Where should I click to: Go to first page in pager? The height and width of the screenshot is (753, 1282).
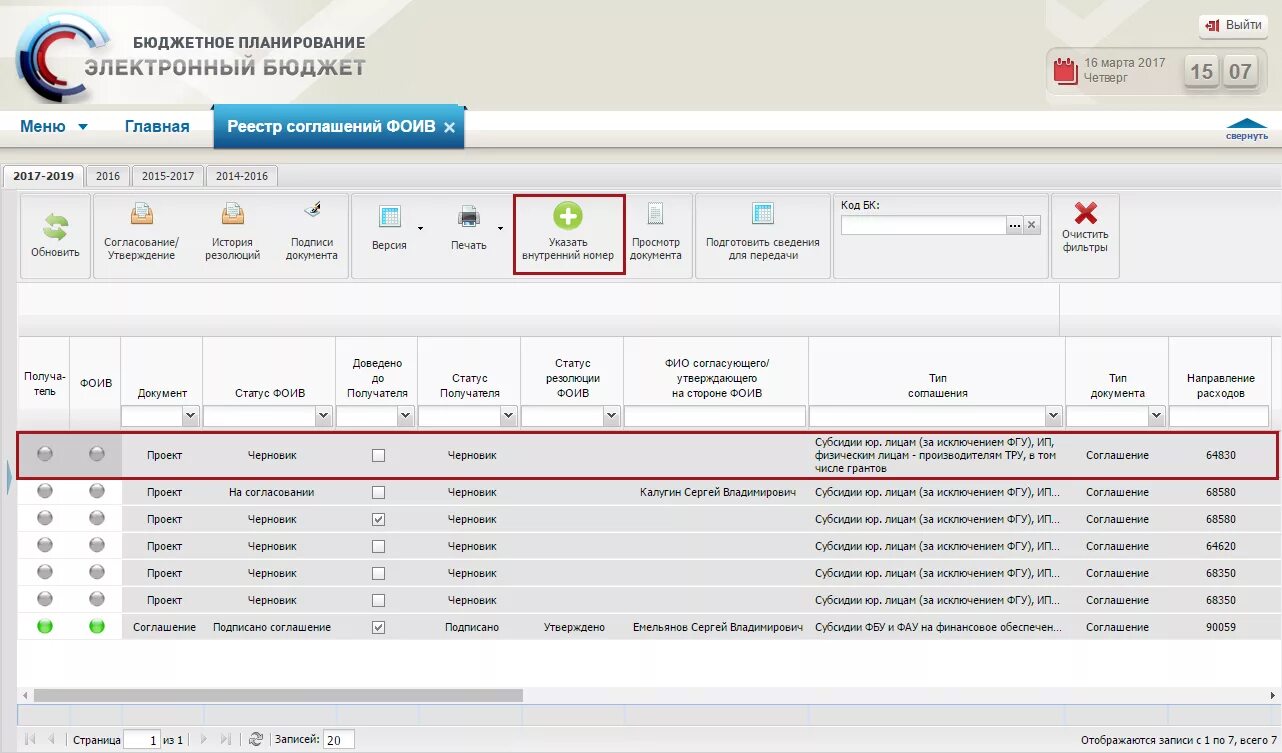(29, 740)
